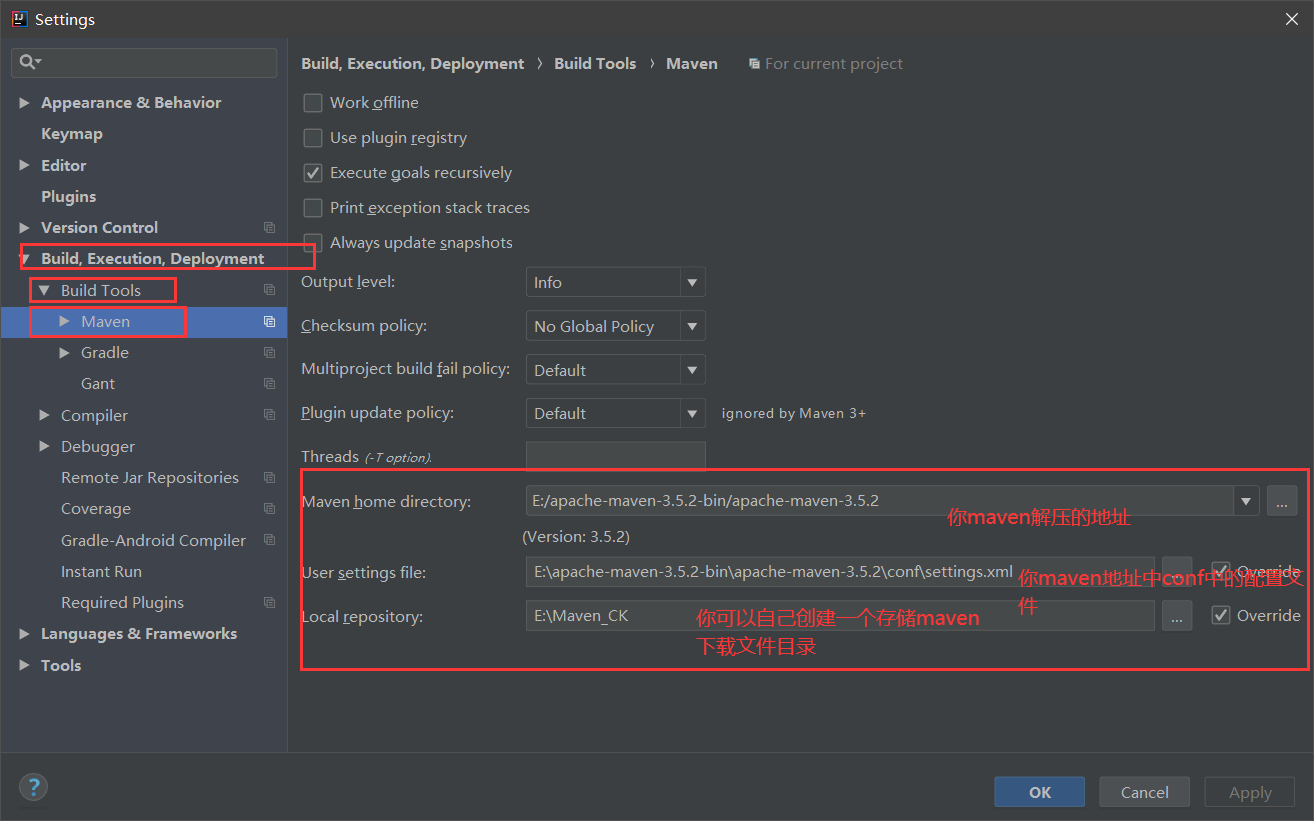Click browse button for Local repository
Viewport: 1314px width, 821px height.
point(1176,617)
